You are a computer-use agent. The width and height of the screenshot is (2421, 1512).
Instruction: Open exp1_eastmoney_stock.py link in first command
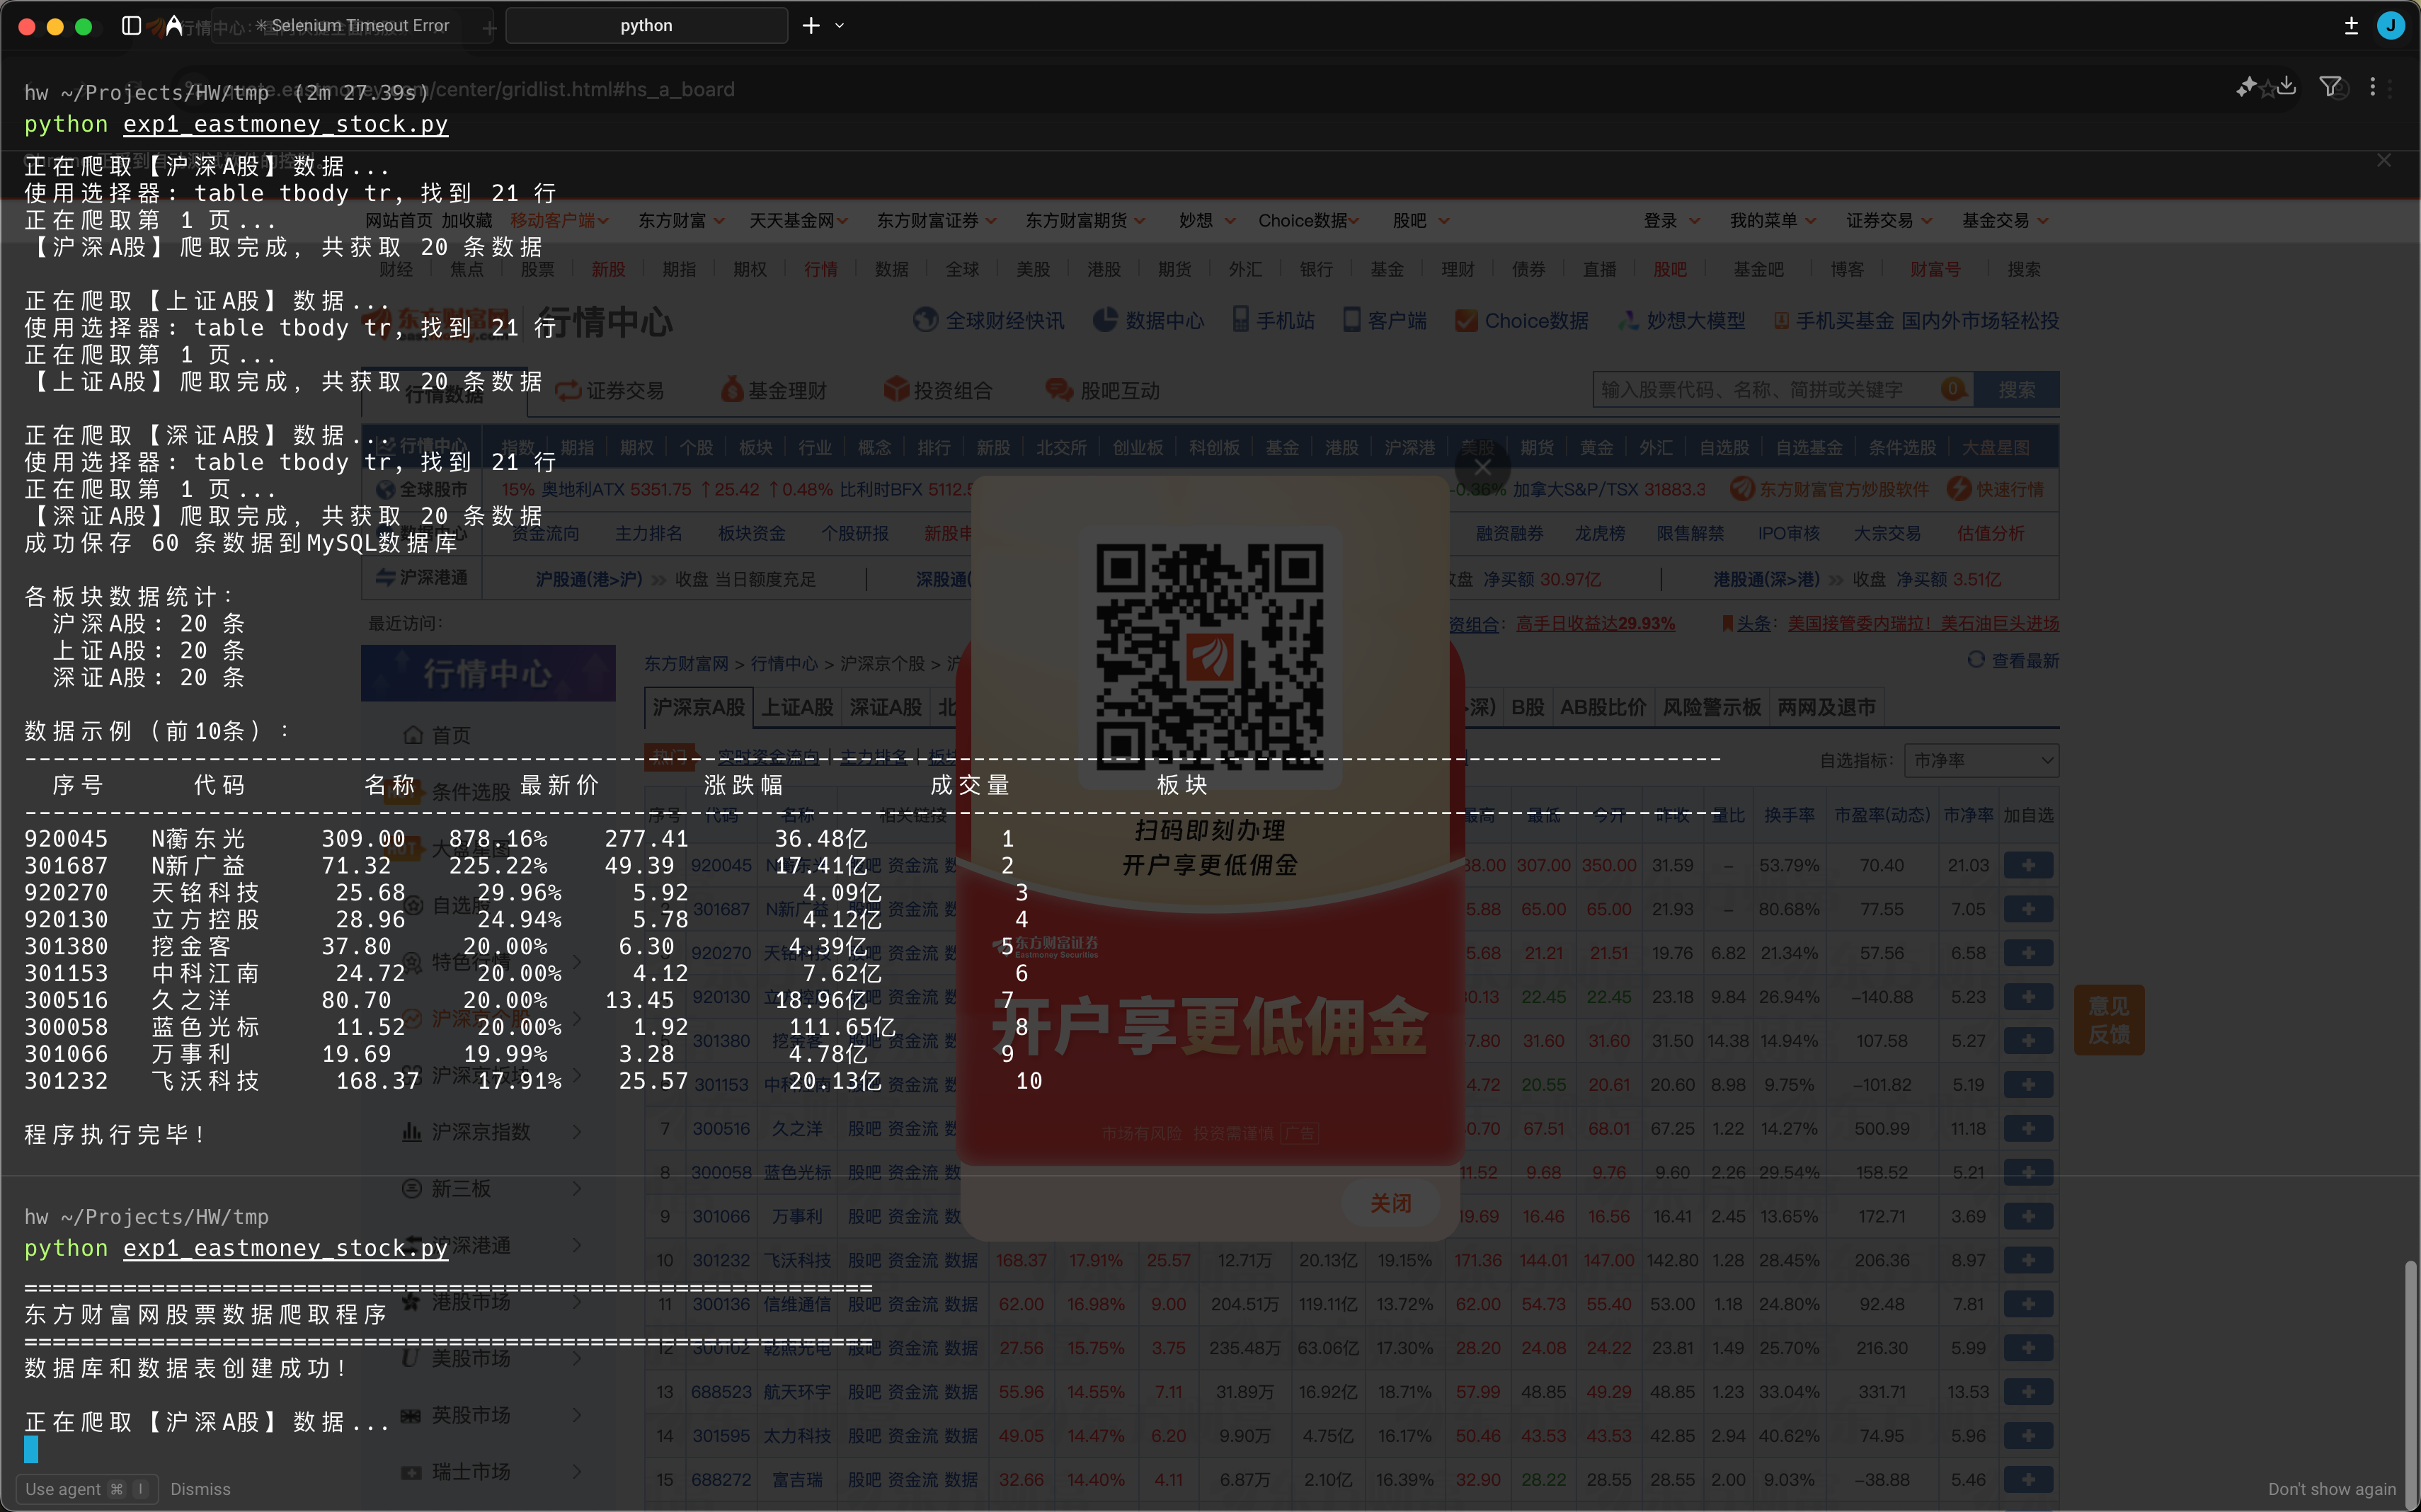click(x=285, y=124)
